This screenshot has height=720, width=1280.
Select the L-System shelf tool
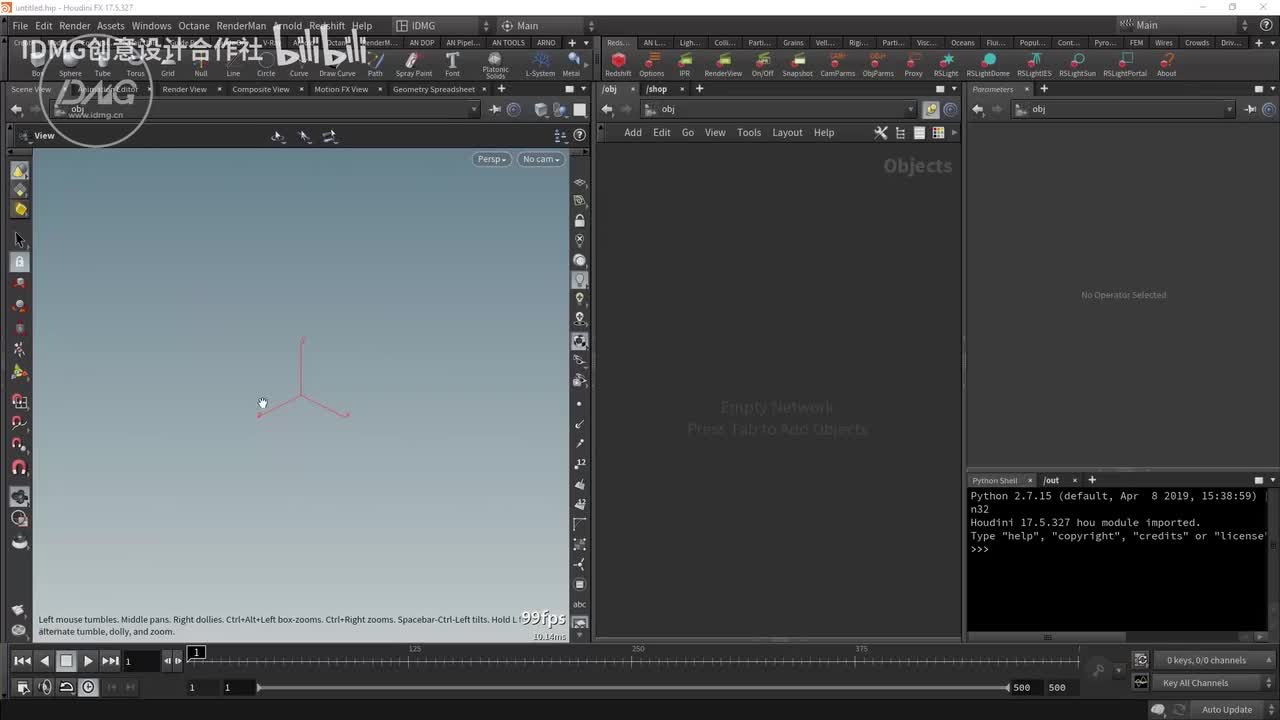(540, 65)
